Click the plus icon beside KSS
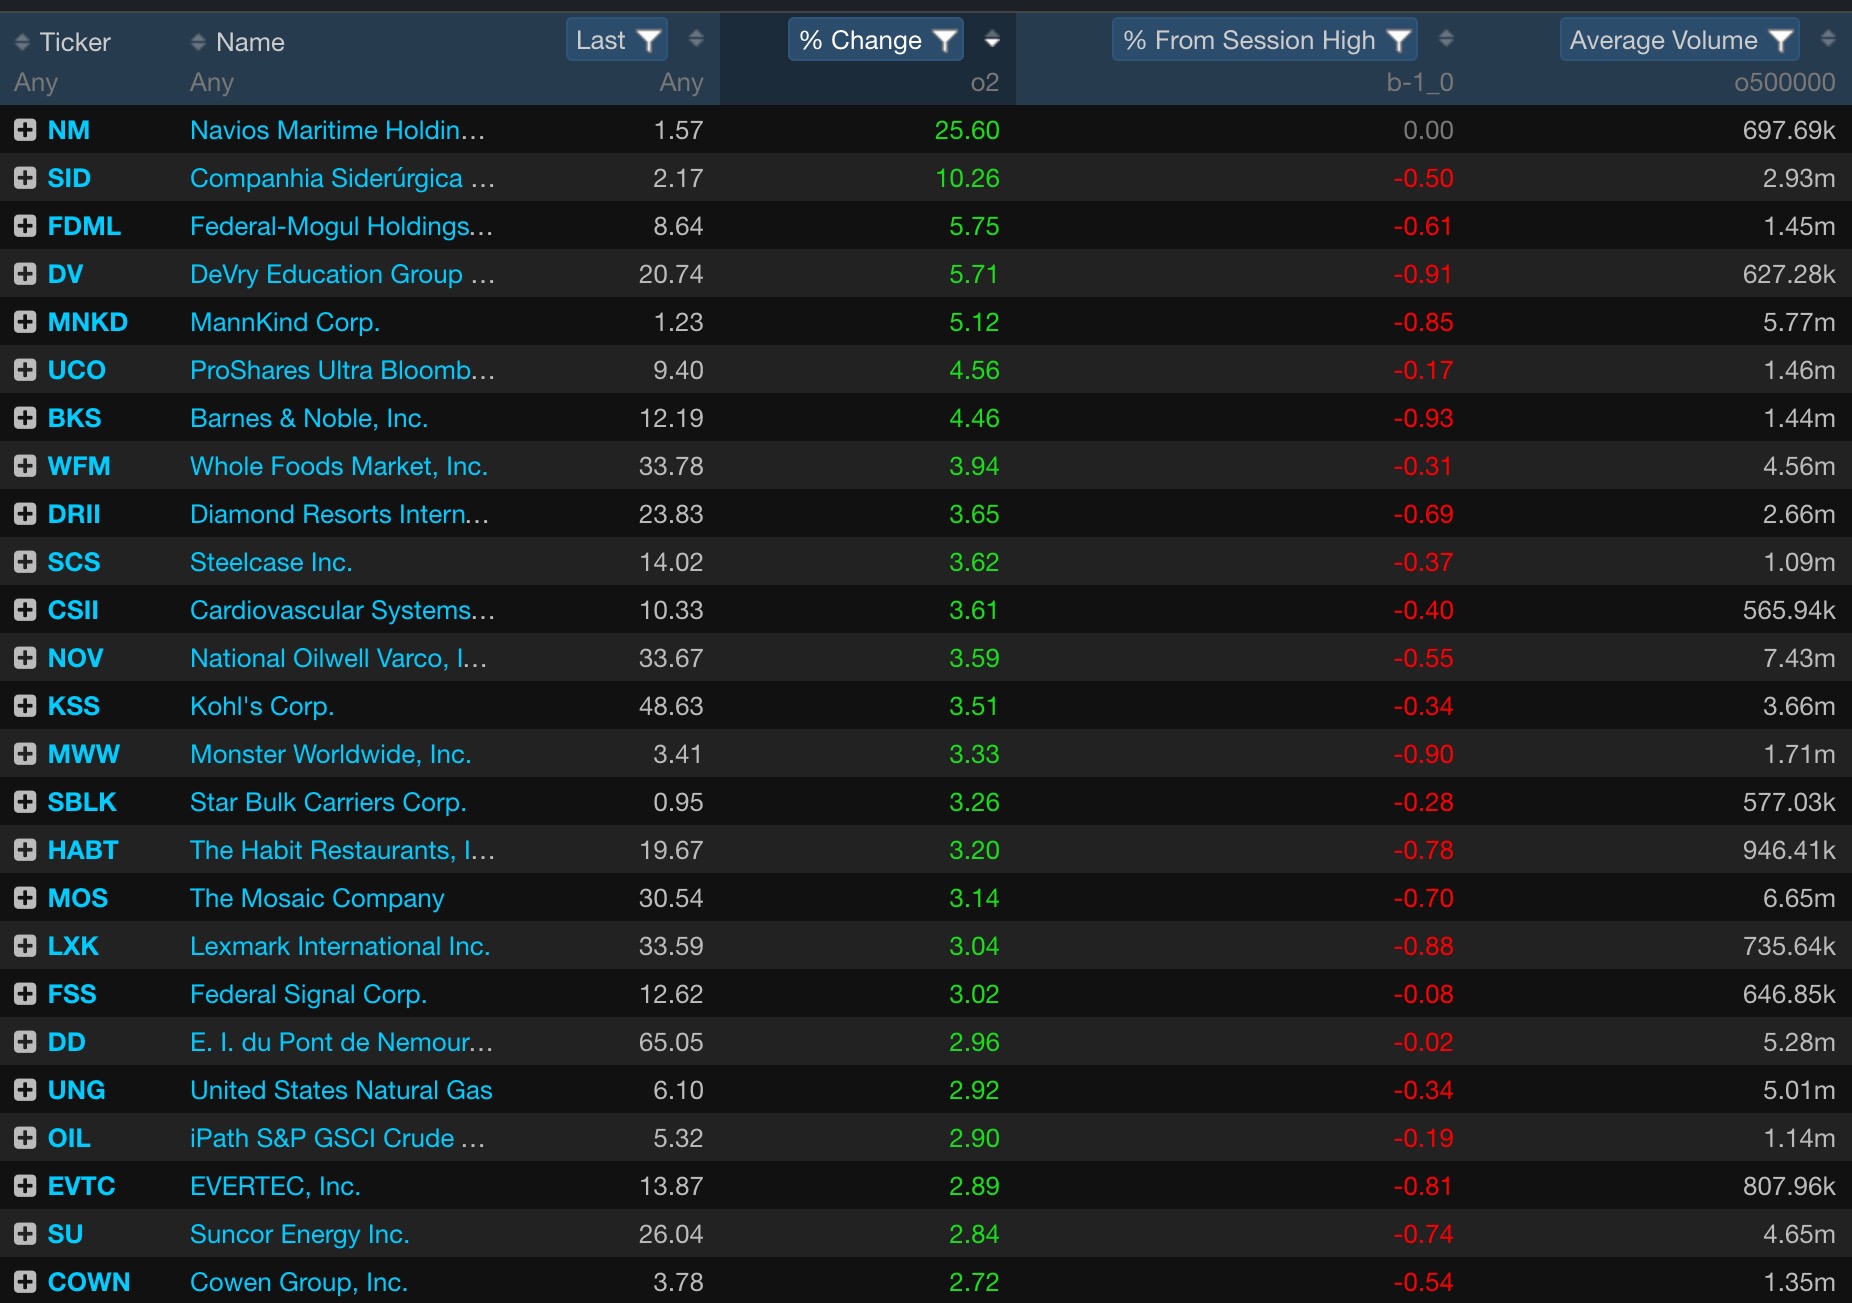This screenshot has height=1303, width=1852. point(25,706)
